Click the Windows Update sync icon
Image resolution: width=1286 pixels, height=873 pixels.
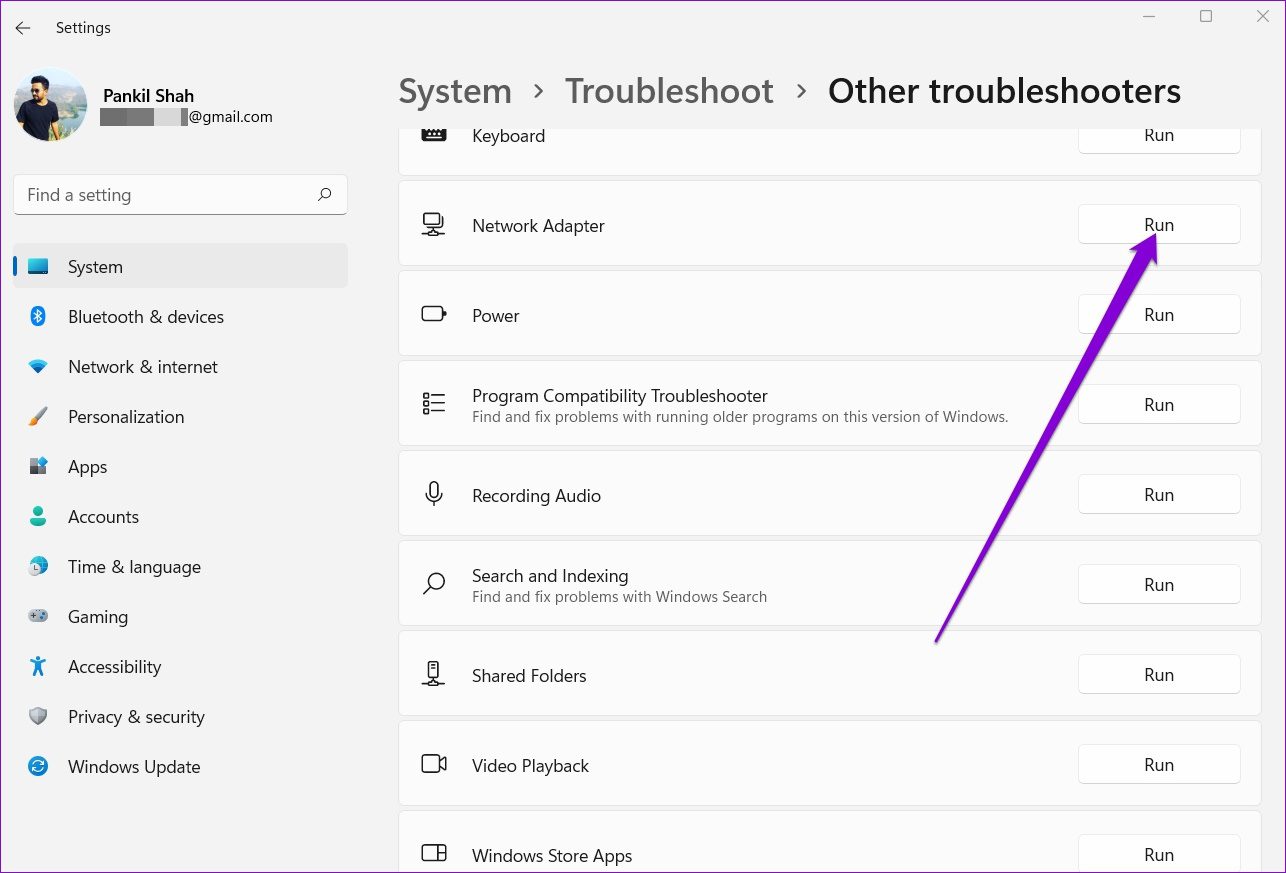pyautogui.click(x=38, y=767)
